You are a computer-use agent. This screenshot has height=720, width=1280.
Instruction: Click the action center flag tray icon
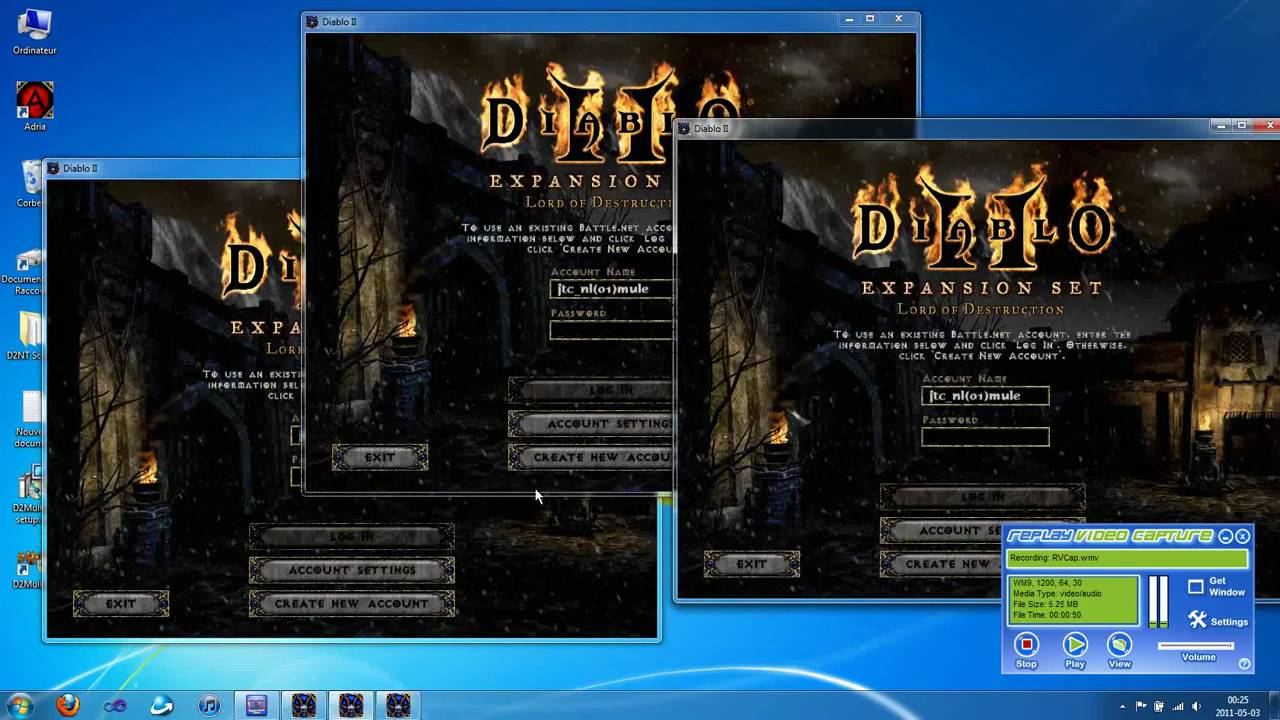click(x=1141, y=706)
